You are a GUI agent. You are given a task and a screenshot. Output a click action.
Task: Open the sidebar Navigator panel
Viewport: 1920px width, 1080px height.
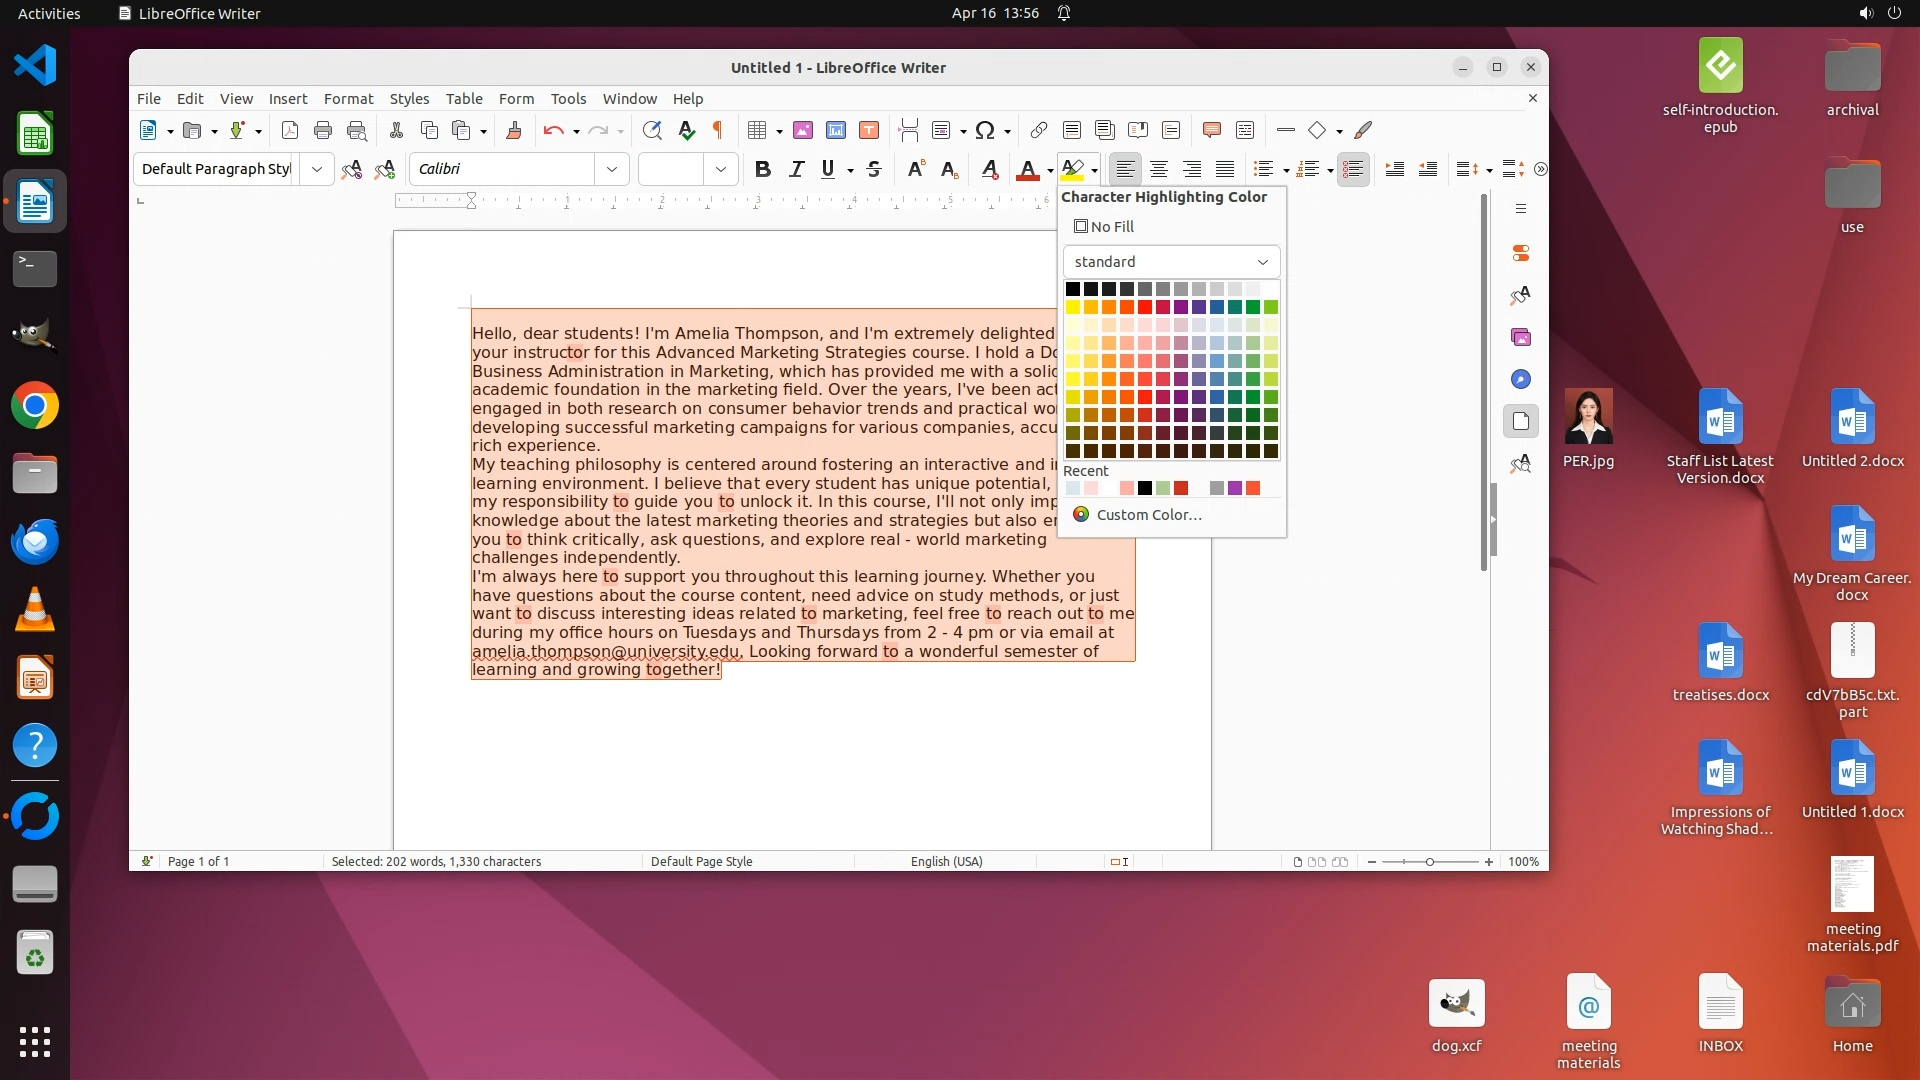[1520, 379]
